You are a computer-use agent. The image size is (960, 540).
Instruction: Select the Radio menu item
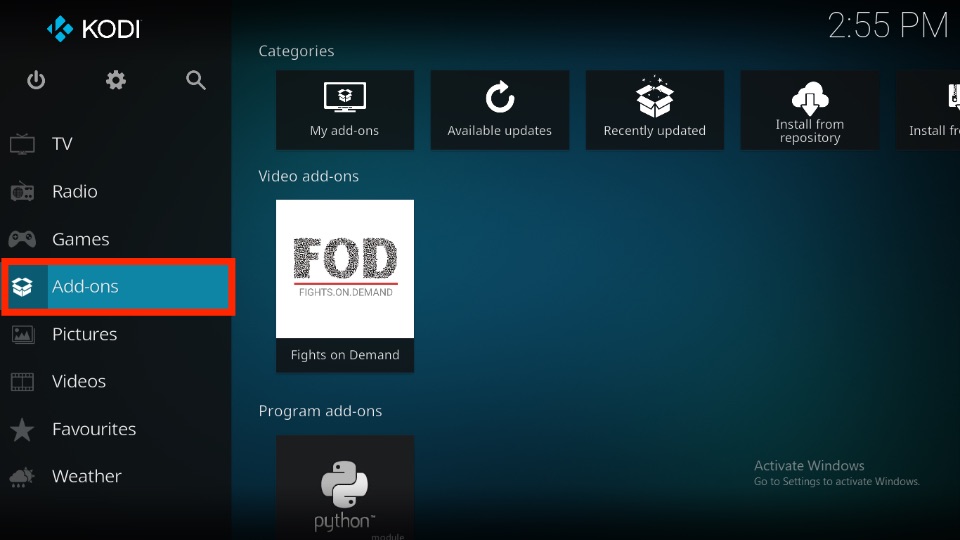tap(116, 192)
